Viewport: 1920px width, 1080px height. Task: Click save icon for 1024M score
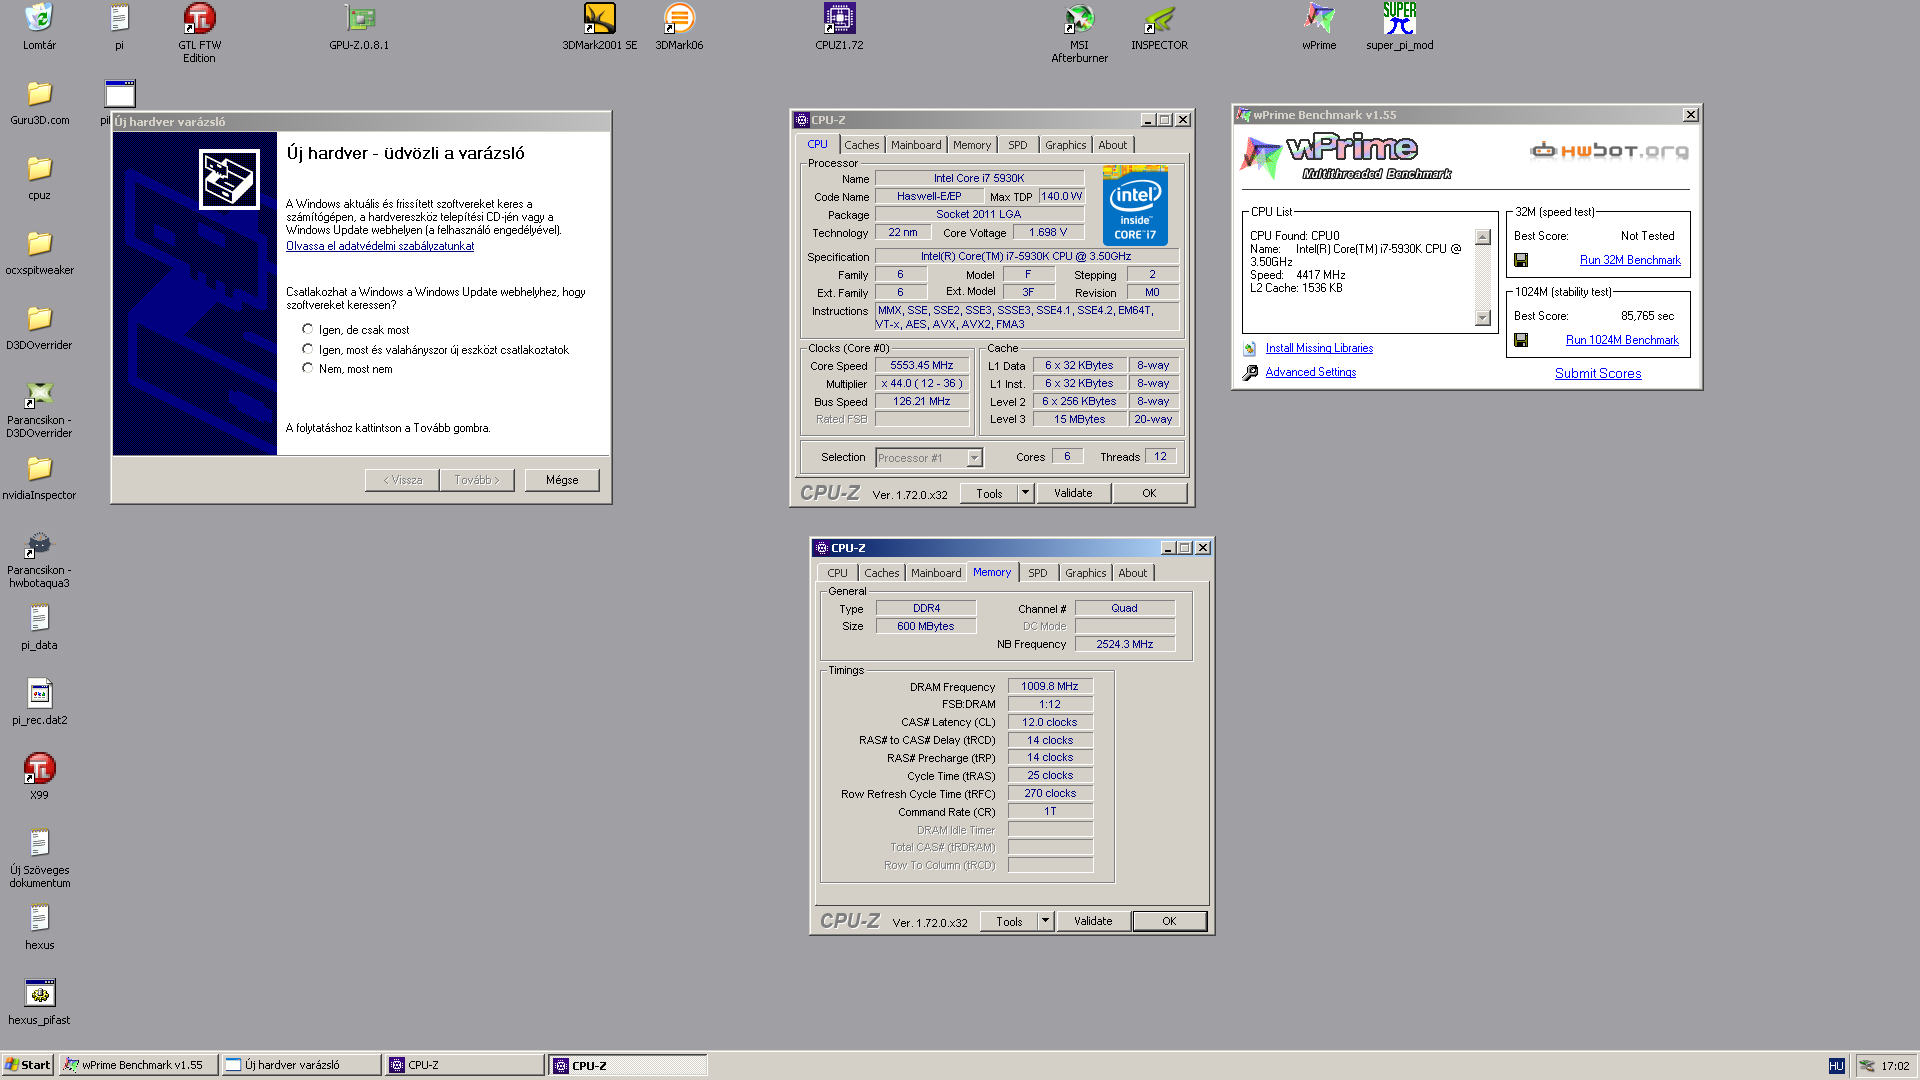pyautogui.click(x=1521, y=340)
